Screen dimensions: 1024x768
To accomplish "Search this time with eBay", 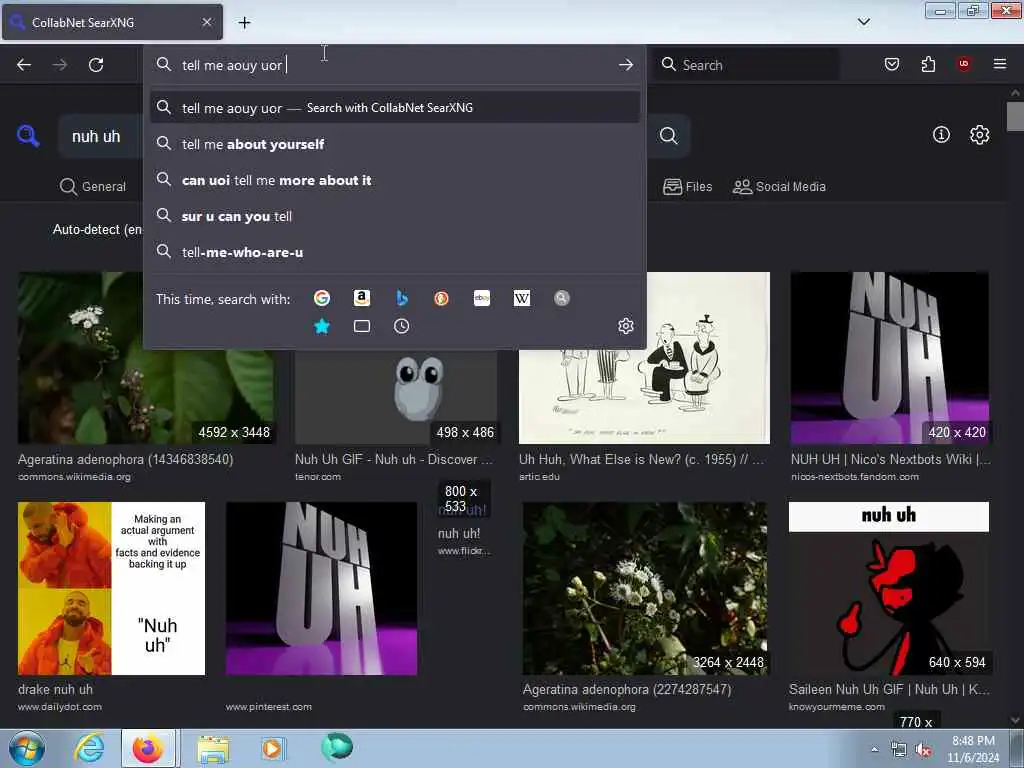I will pyautogui.click(x=482, y=298).
